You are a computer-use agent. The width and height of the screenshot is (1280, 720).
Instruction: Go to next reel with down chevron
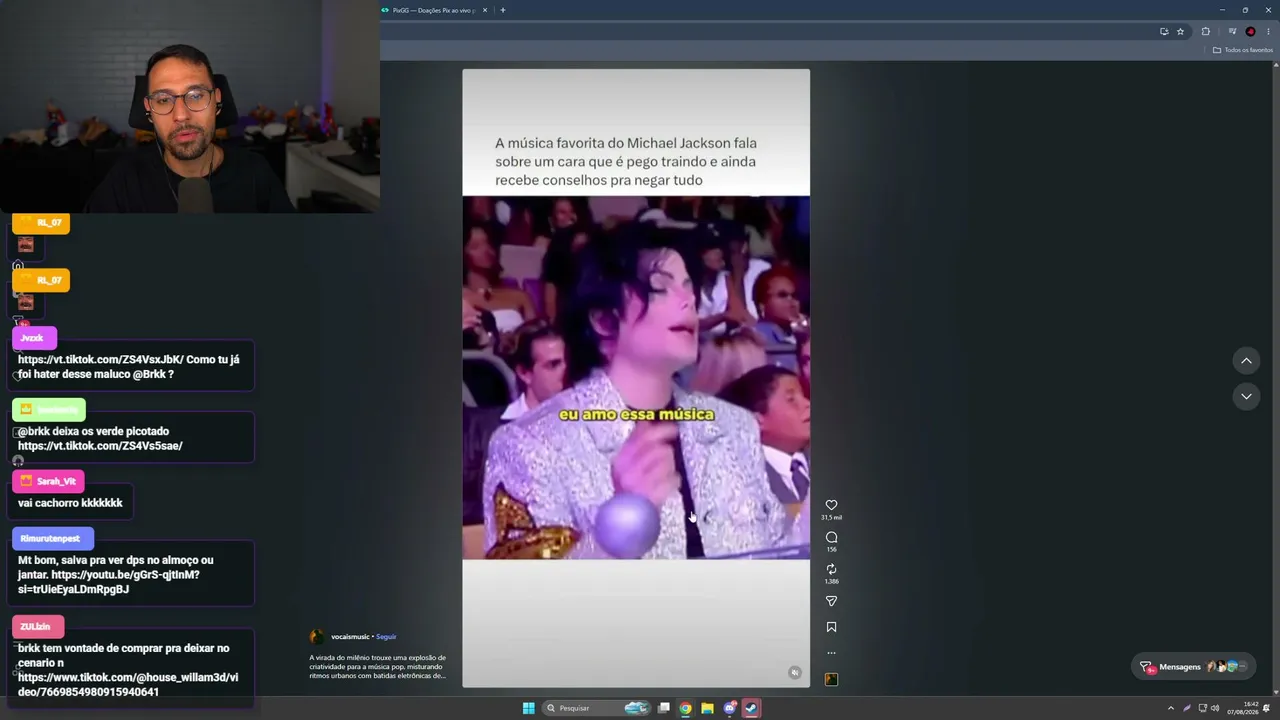click(1246, 396)
